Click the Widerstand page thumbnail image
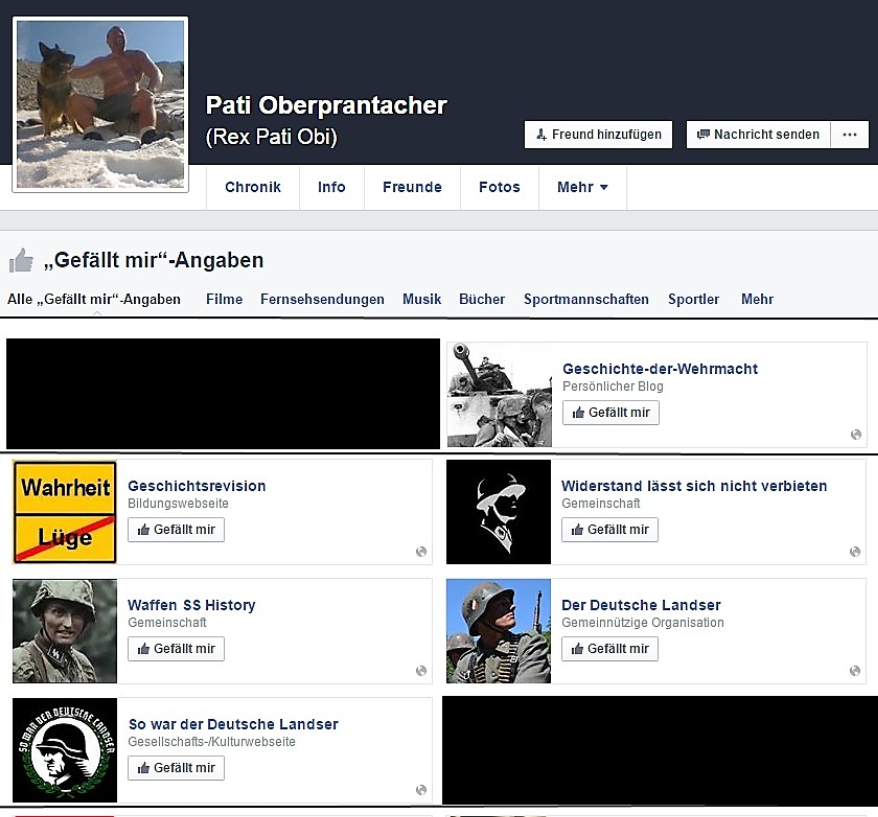The height and width of the screenshot is (817, 878). click(498, 512)
